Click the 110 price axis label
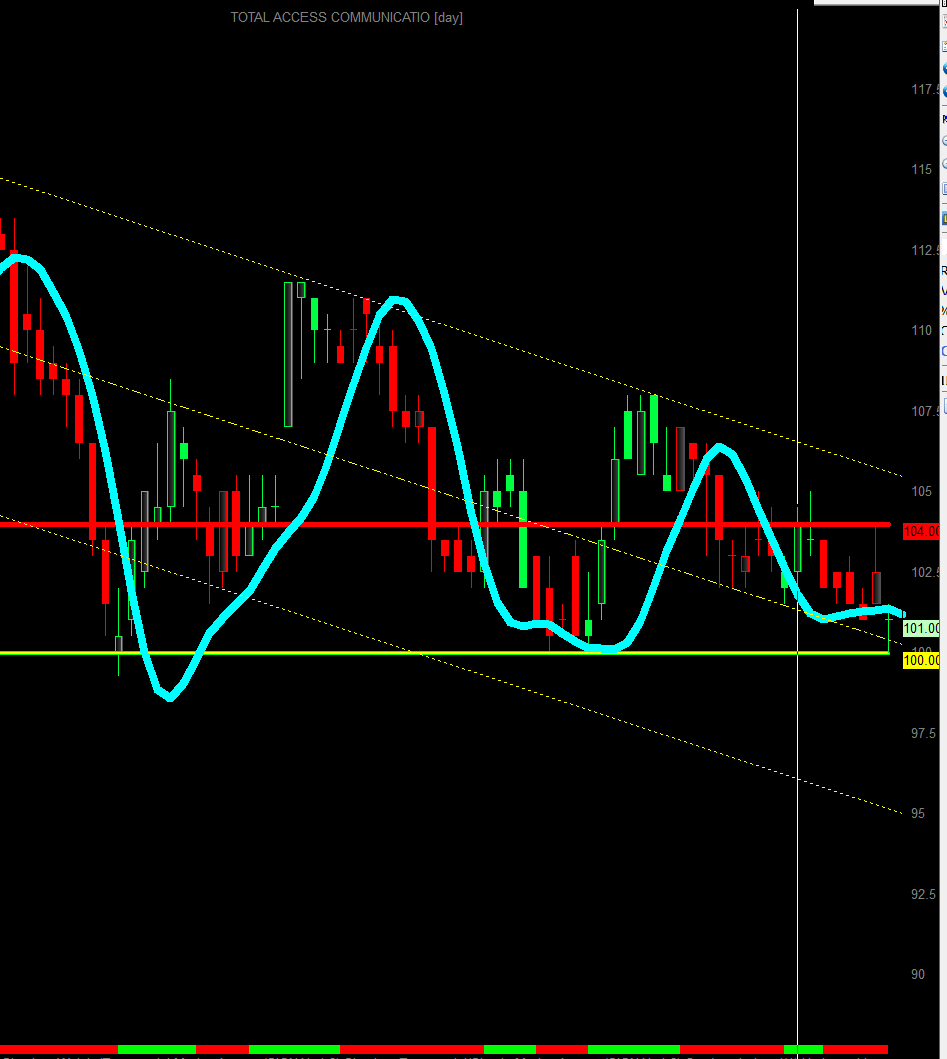This screenshot has width=947, height=1059. pyautogui.click(x=921, y=330)
